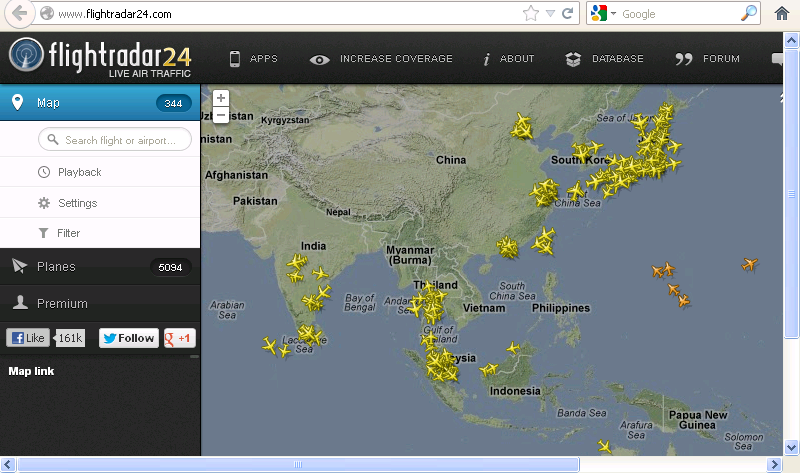The image size is (800, 473).
Task: Open the Forum menu item
Action: click(708, 59)
